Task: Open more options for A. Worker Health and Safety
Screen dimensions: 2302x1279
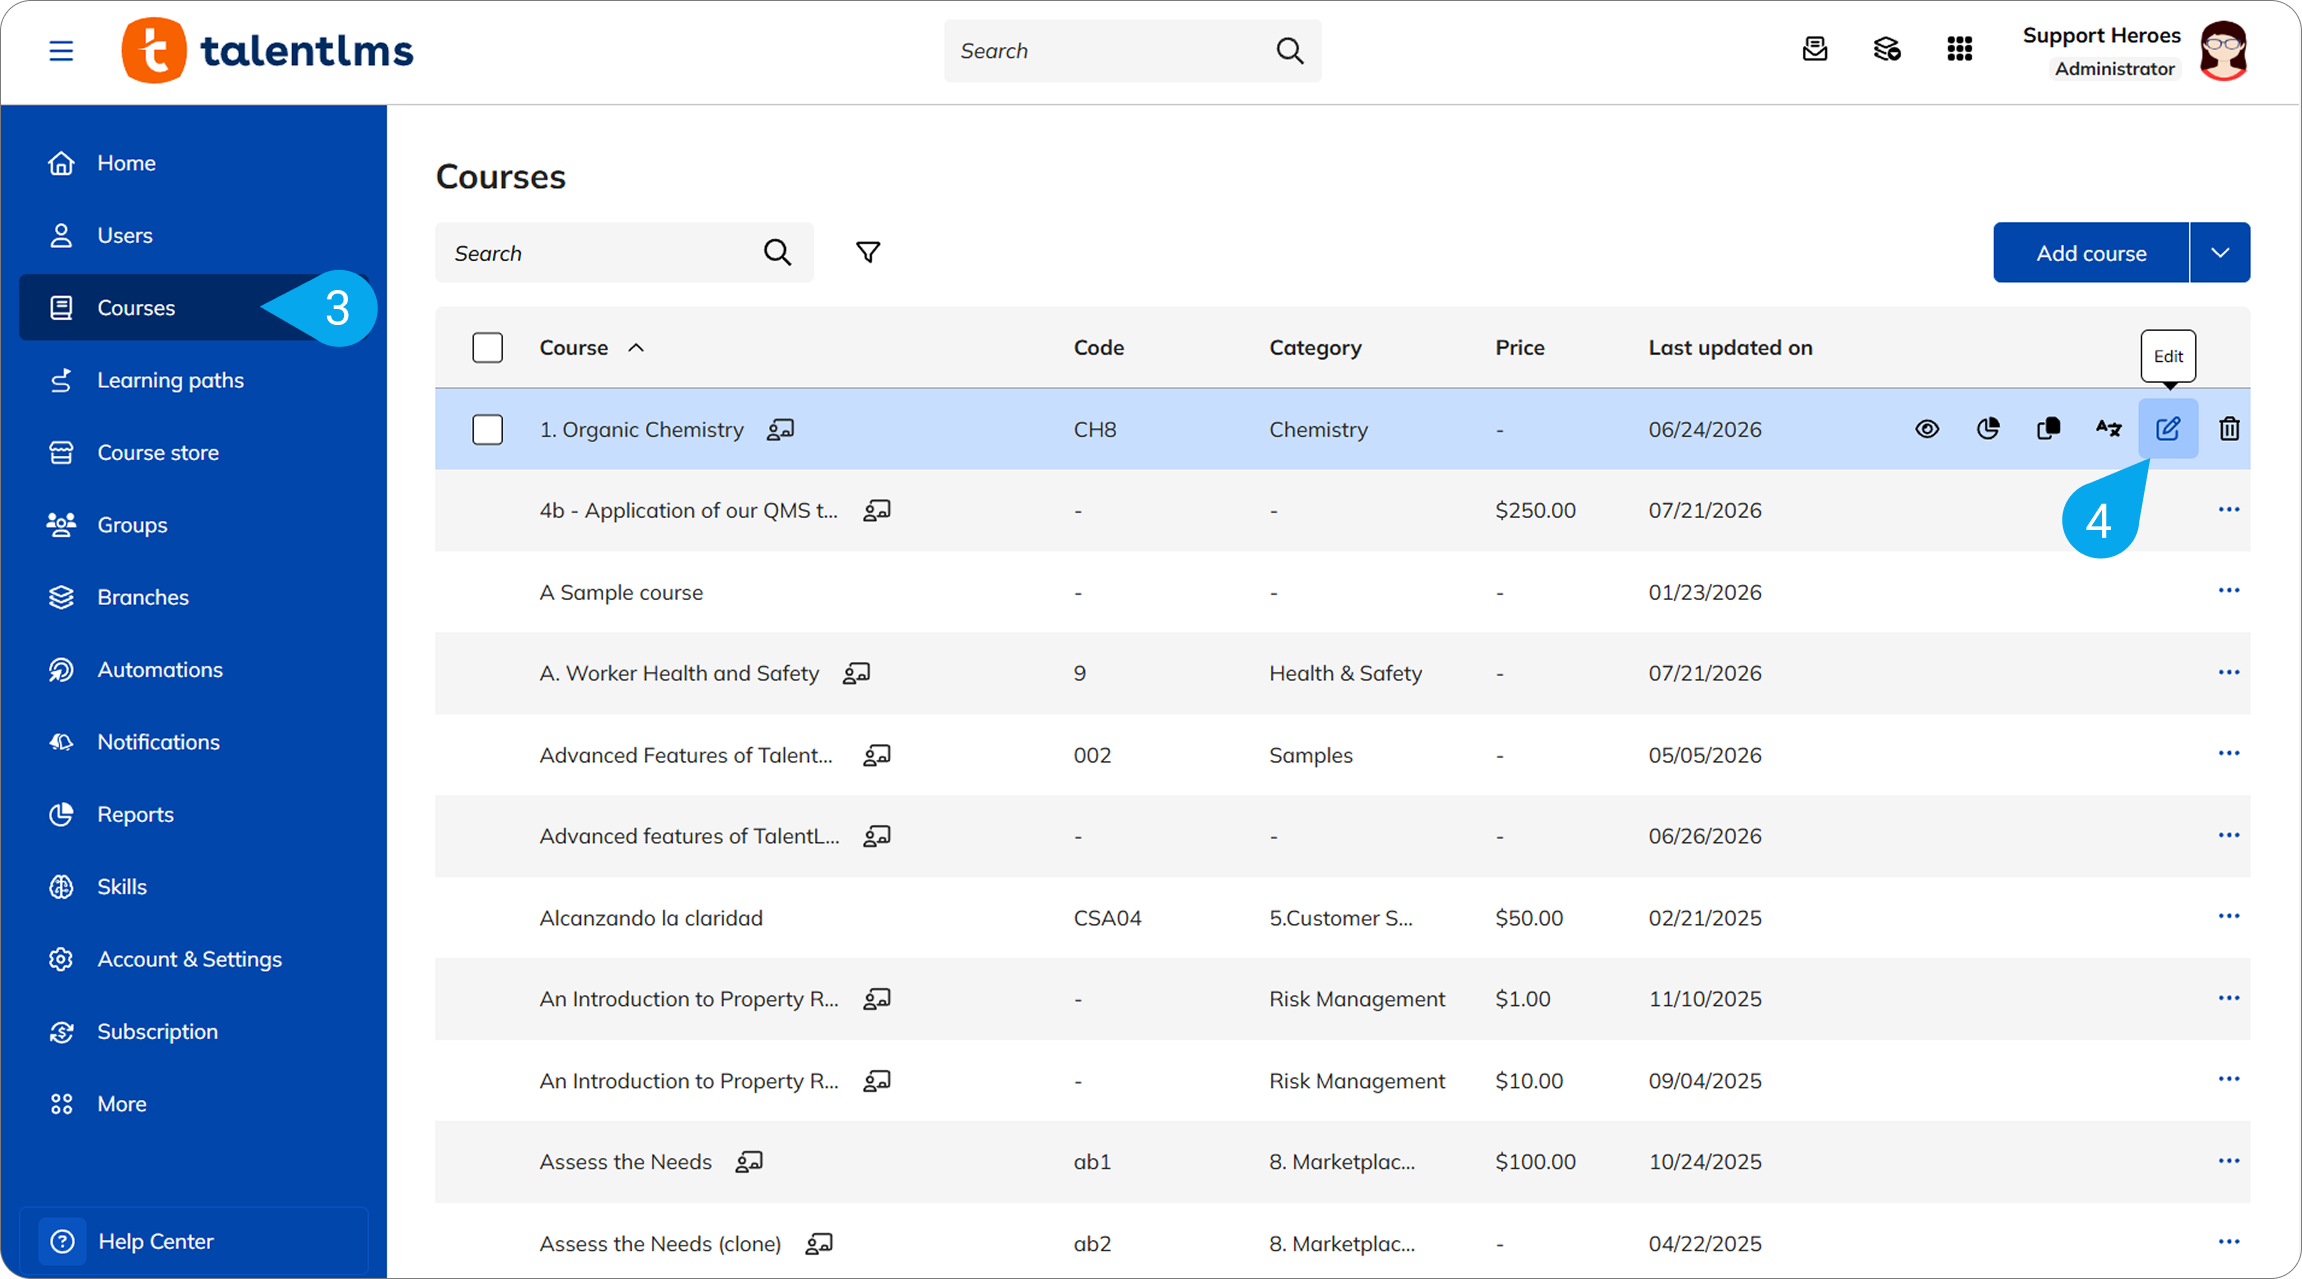Action: (x=2229, y=673)
